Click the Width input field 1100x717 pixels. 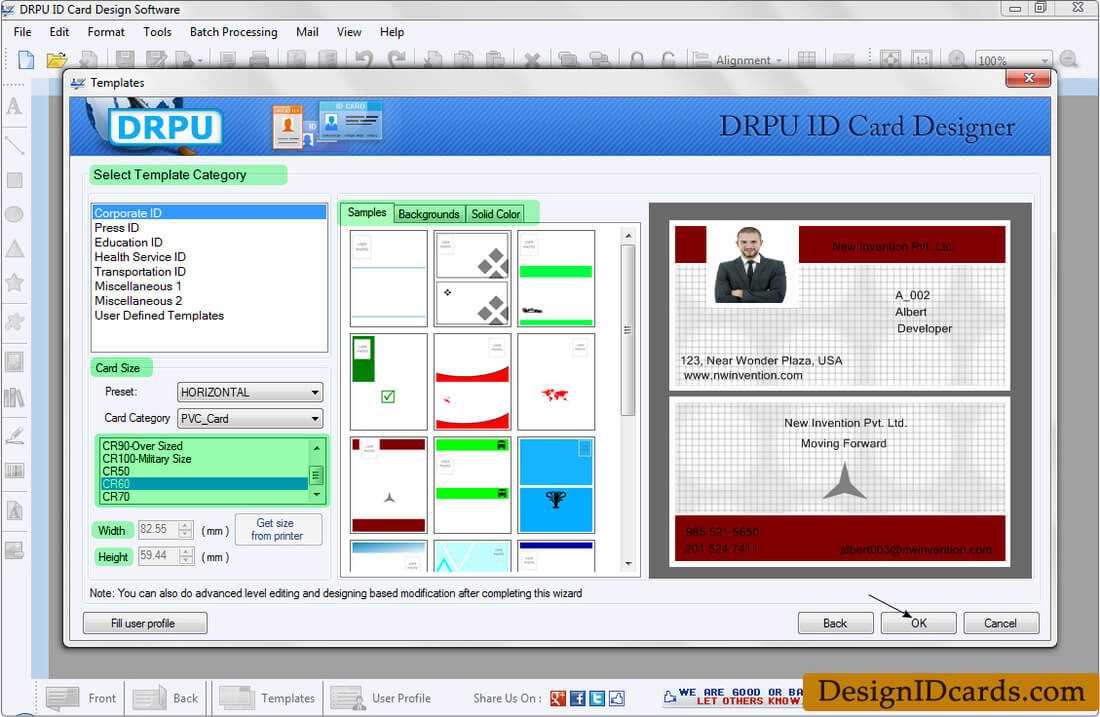tap(159, 529)
